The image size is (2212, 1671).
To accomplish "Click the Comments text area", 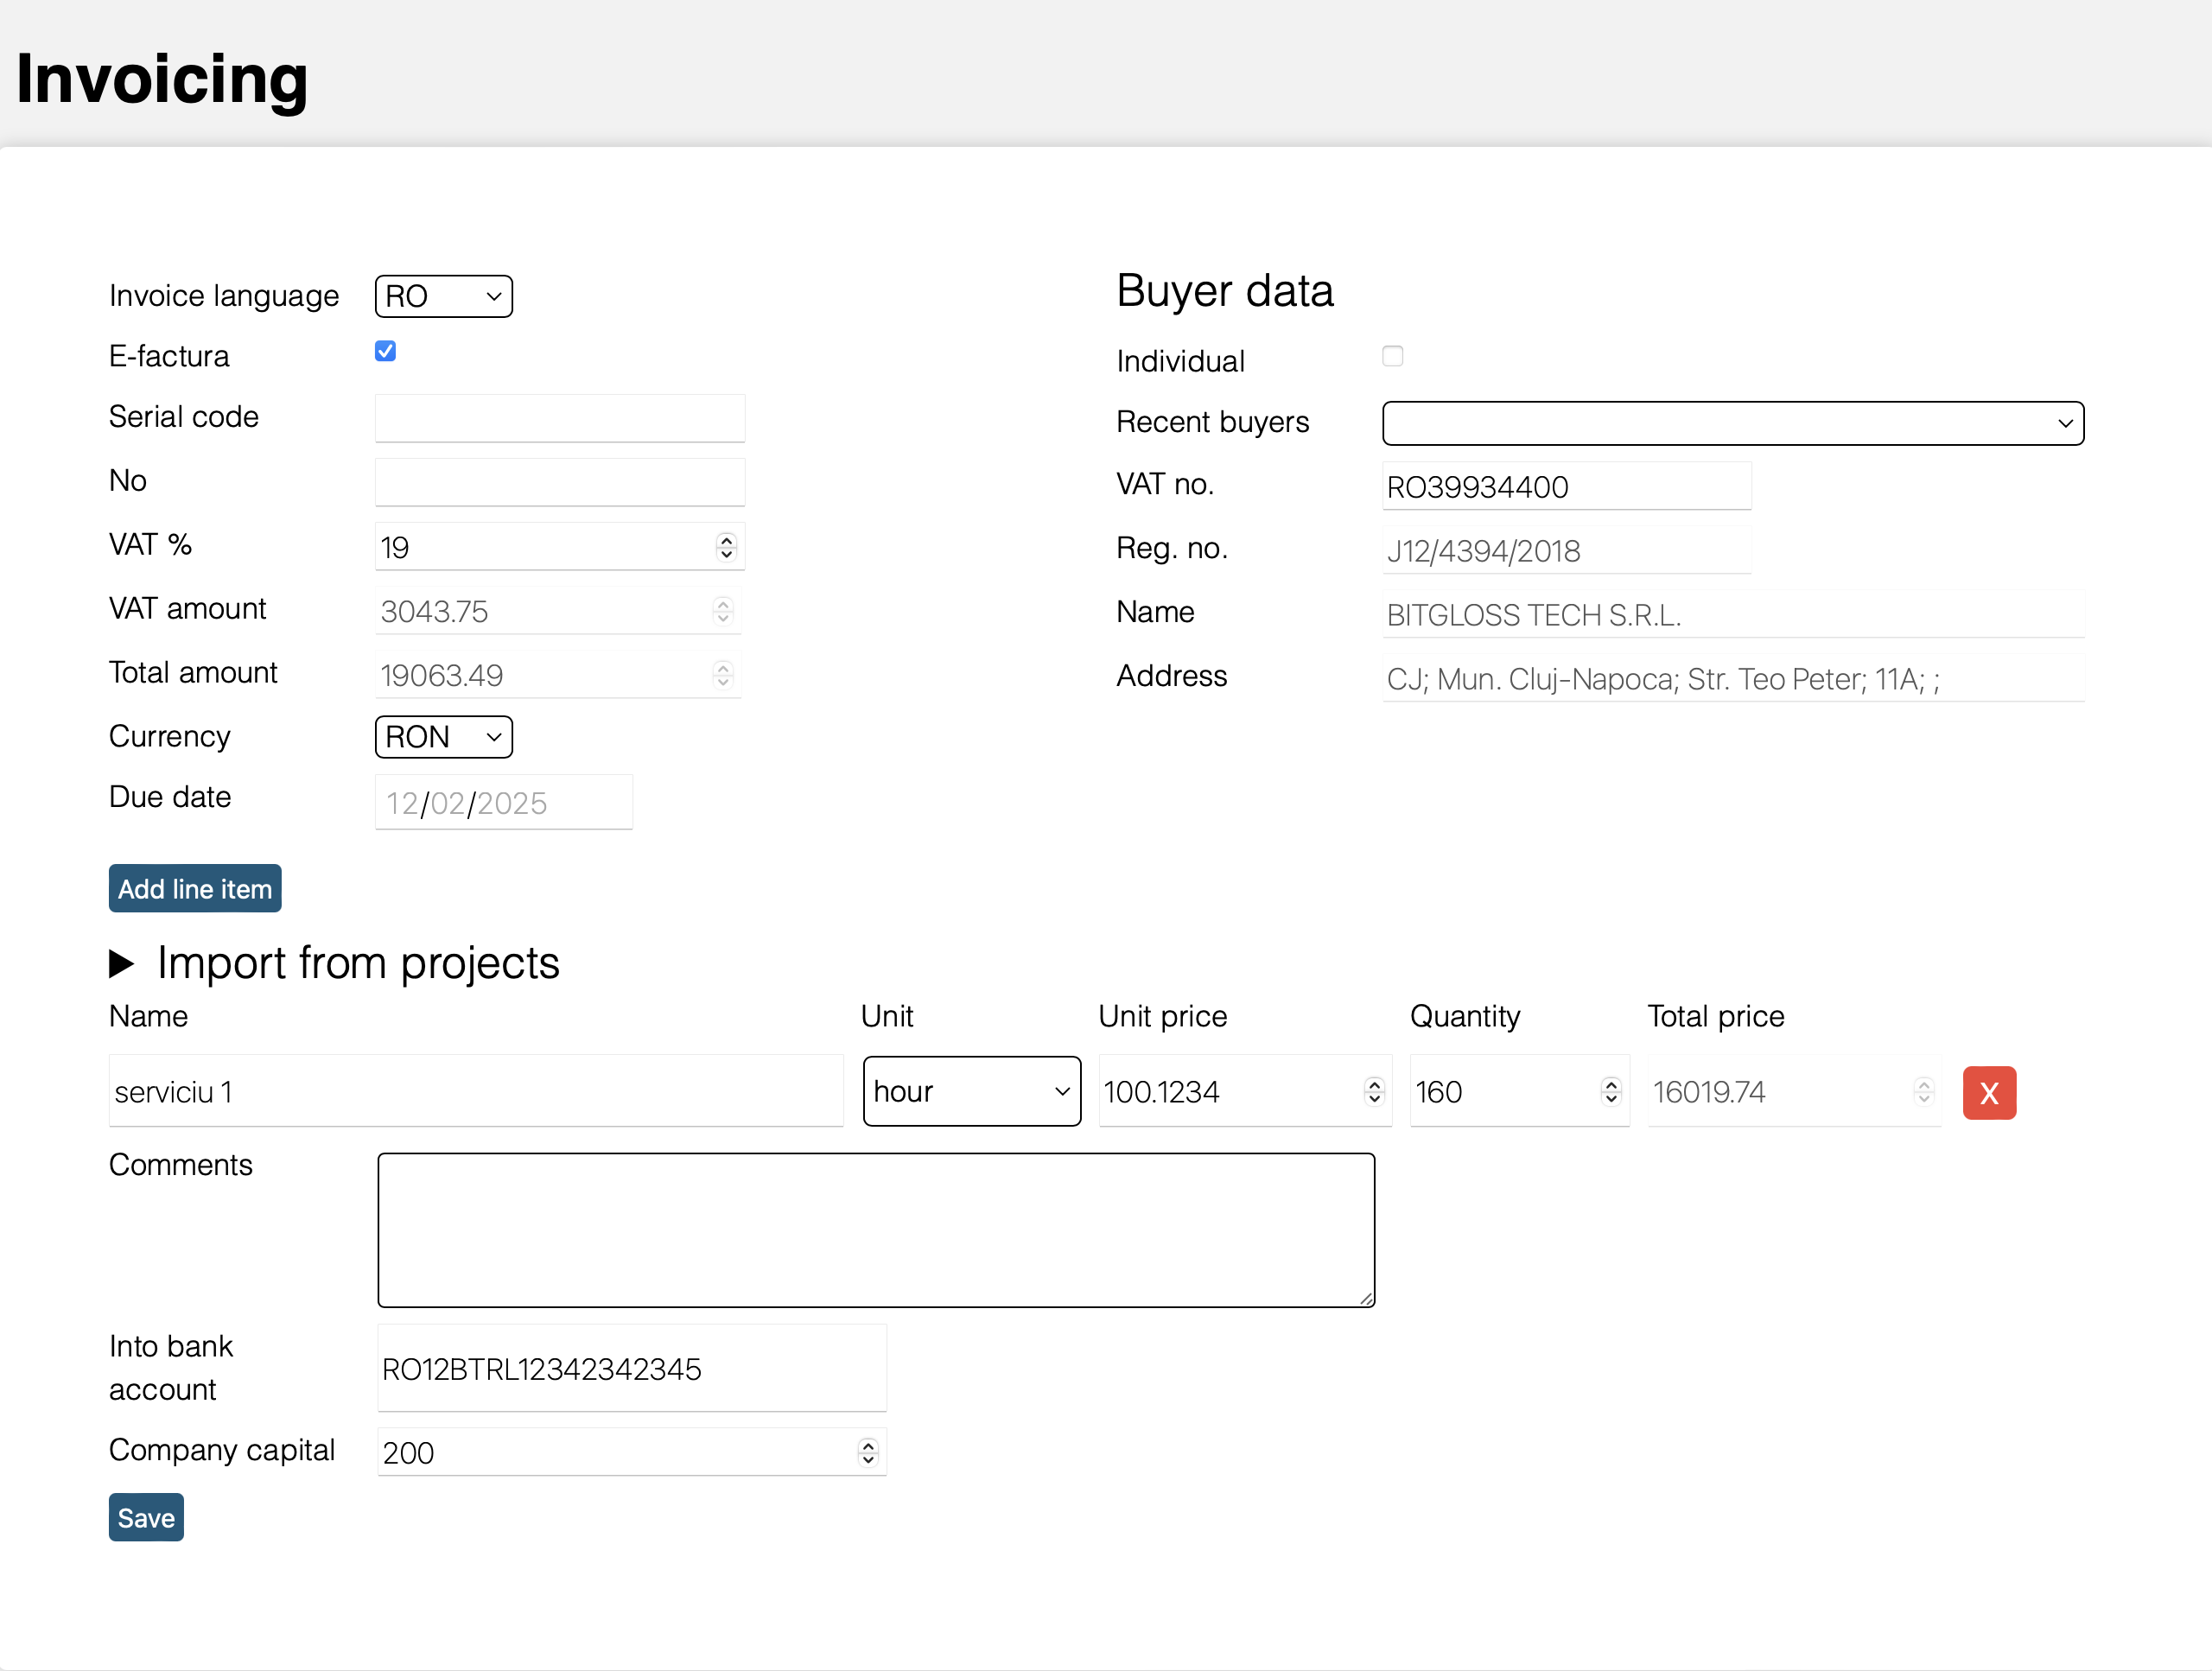I will click(x=876, y=1230).
